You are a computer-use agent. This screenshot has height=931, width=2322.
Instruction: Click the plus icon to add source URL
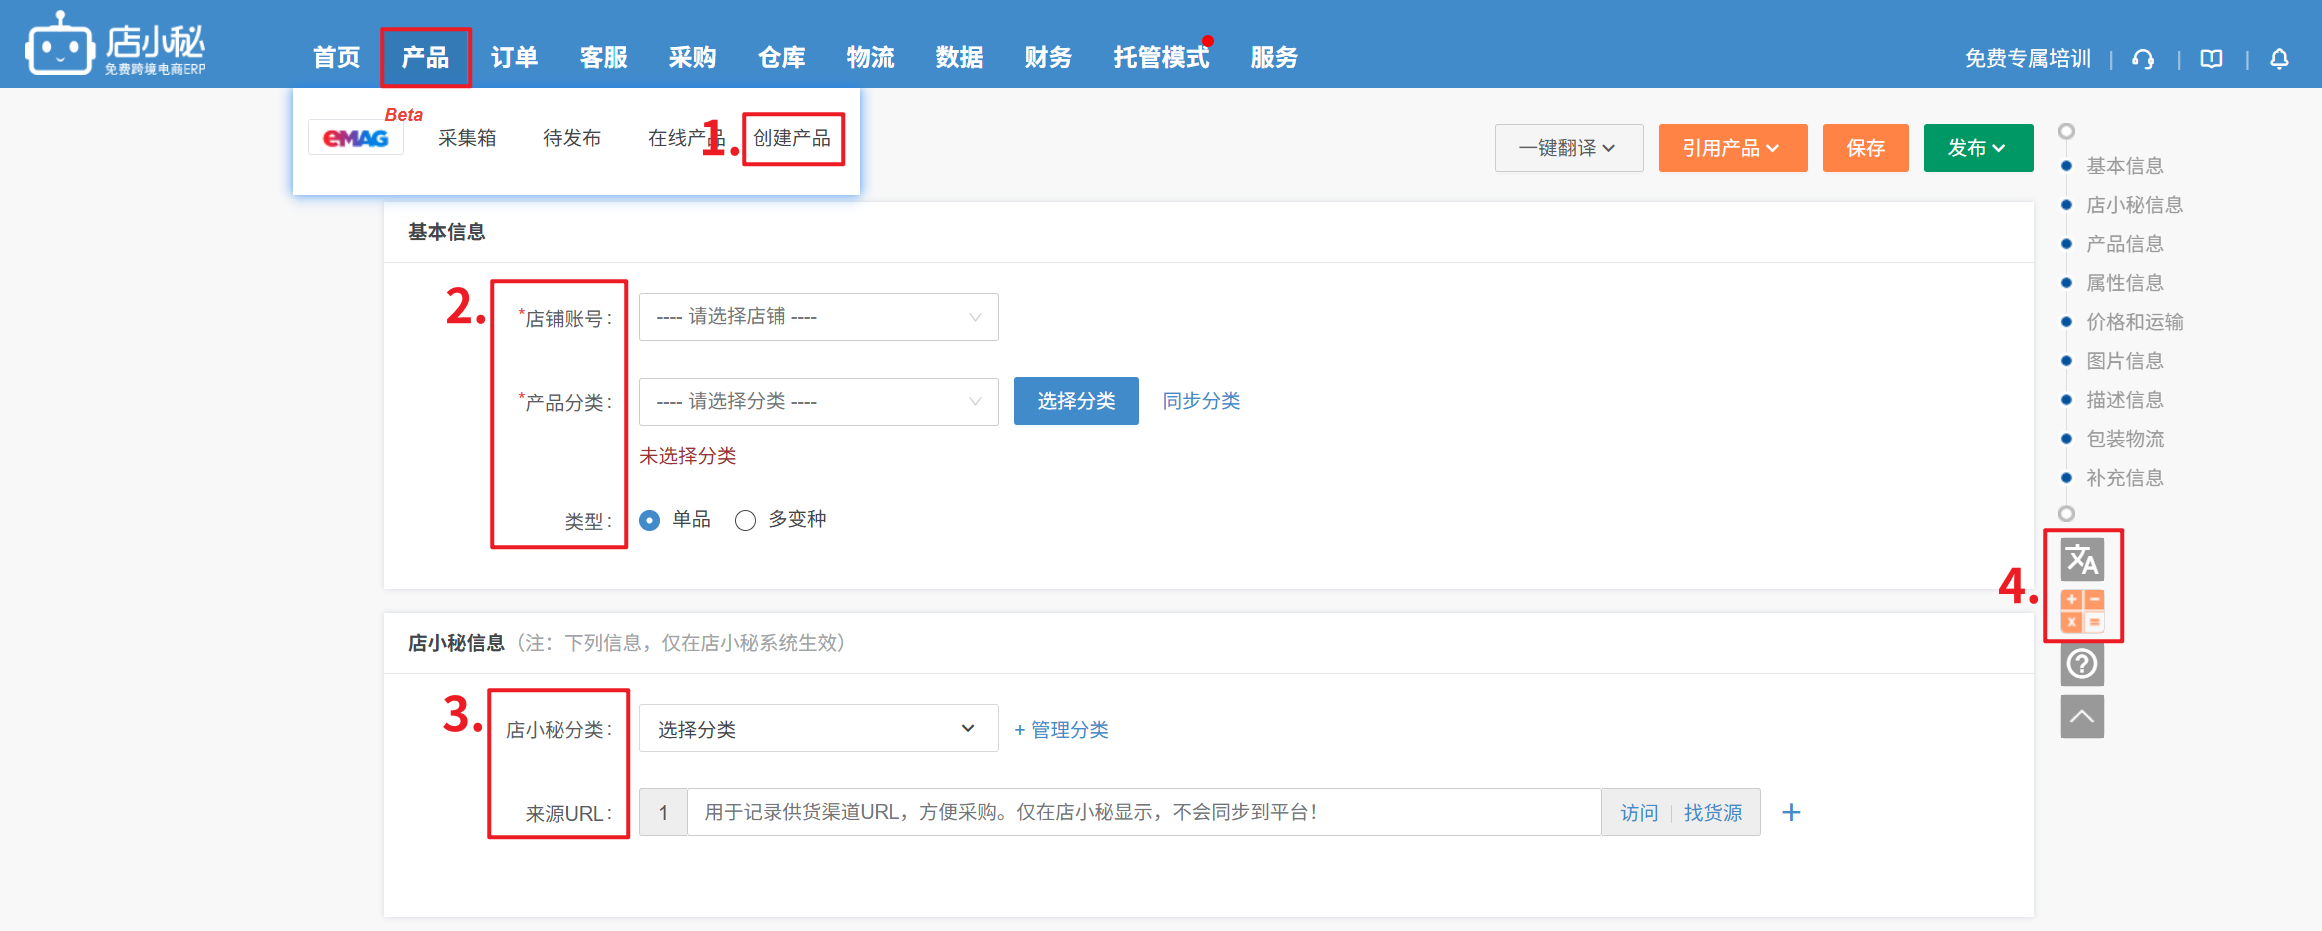1791,813
